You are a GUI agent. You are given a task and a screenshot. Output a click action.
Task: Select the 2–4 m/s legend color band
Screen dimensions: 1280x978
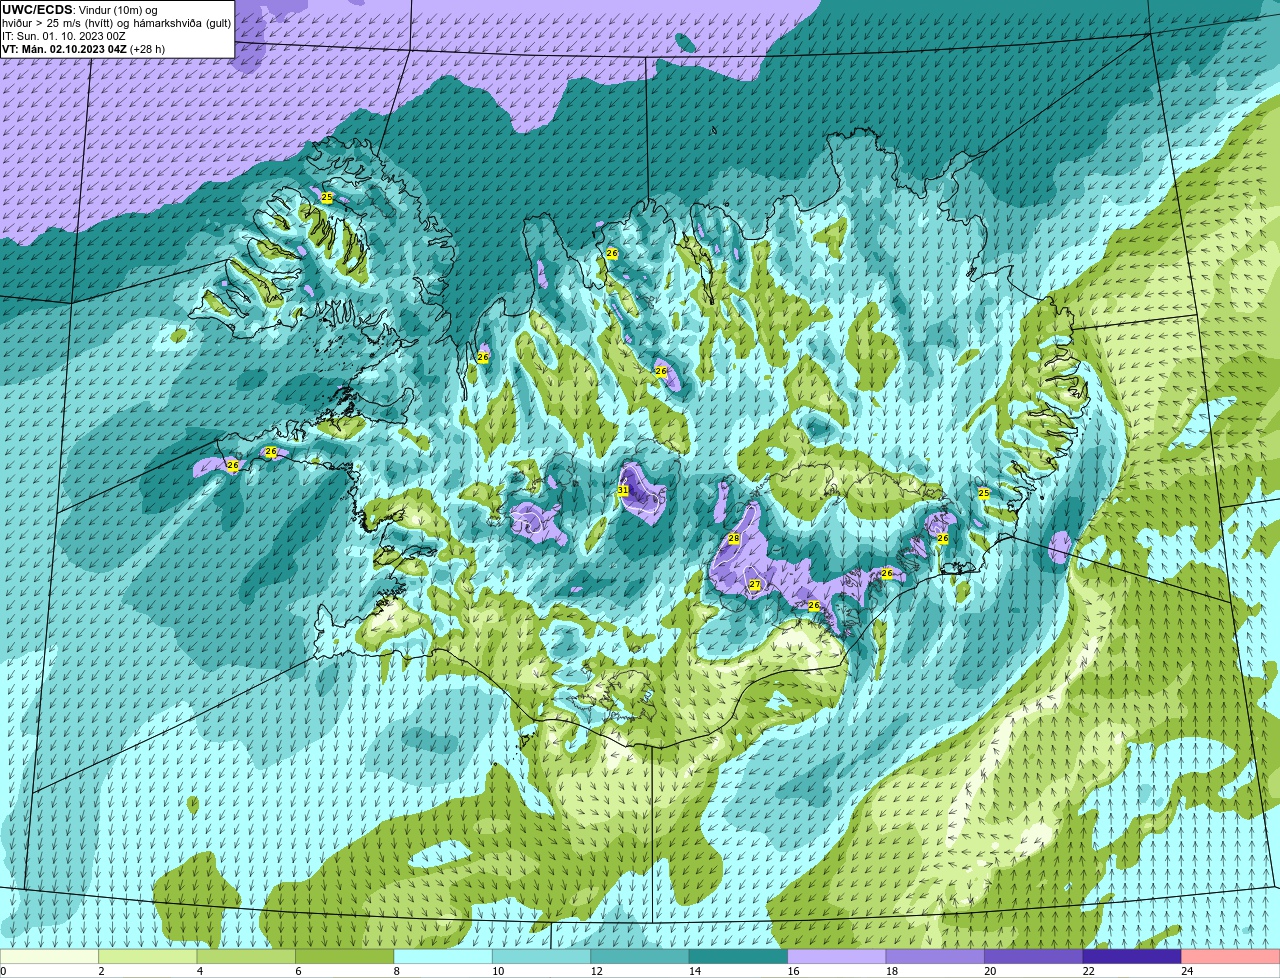148,957
